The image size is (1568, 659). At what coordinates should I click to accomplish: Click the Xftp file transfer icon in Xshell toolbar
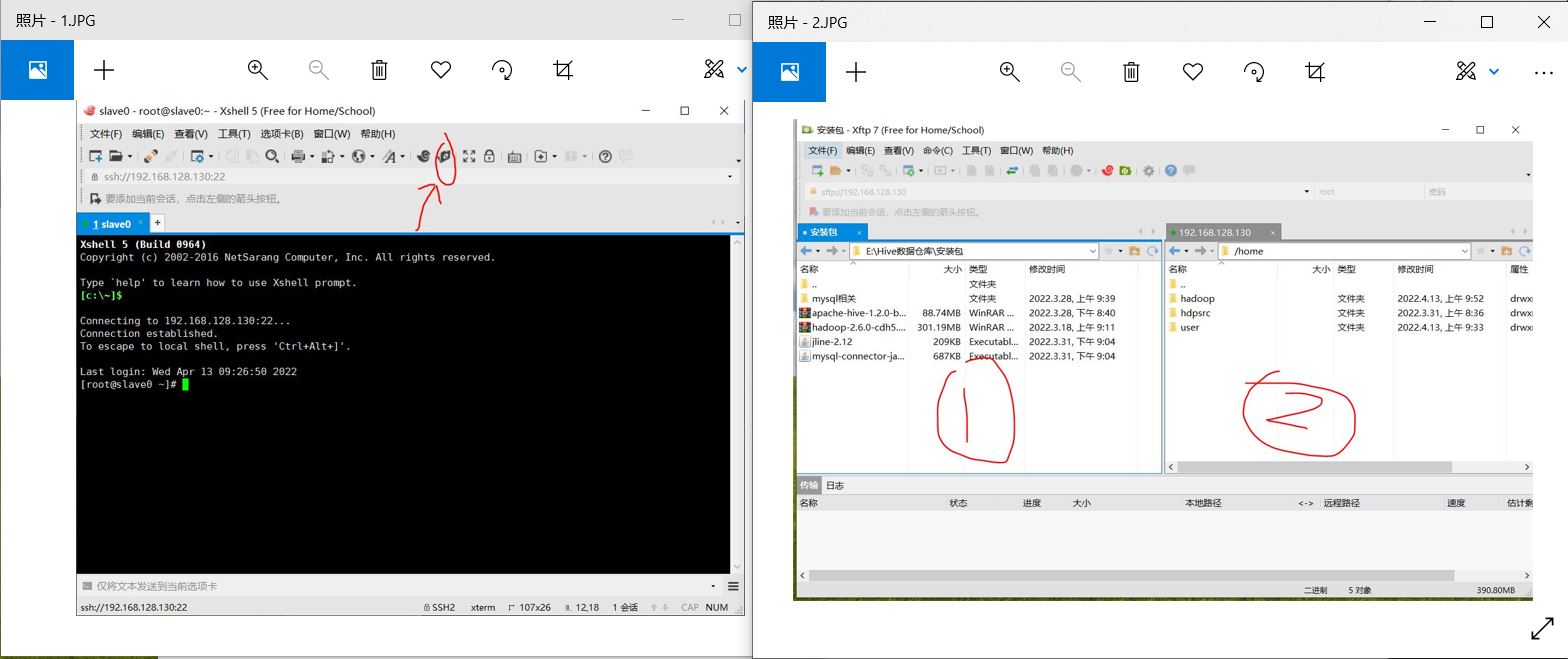click(445, 156)
